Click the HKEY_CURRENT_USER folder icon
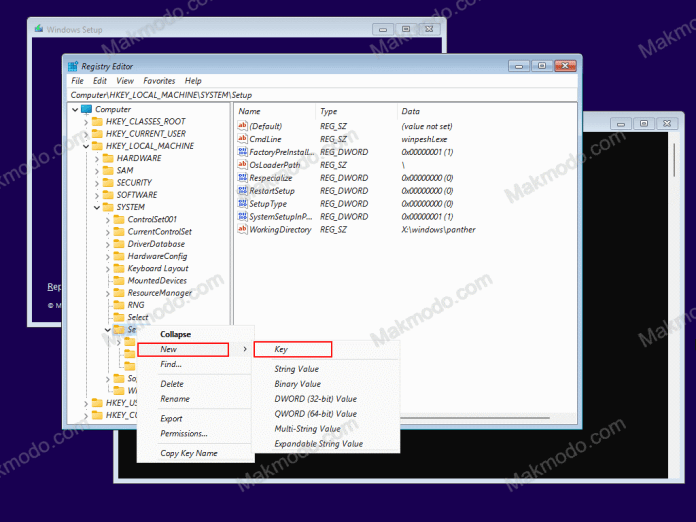The image size is (696, 522). 97,134
